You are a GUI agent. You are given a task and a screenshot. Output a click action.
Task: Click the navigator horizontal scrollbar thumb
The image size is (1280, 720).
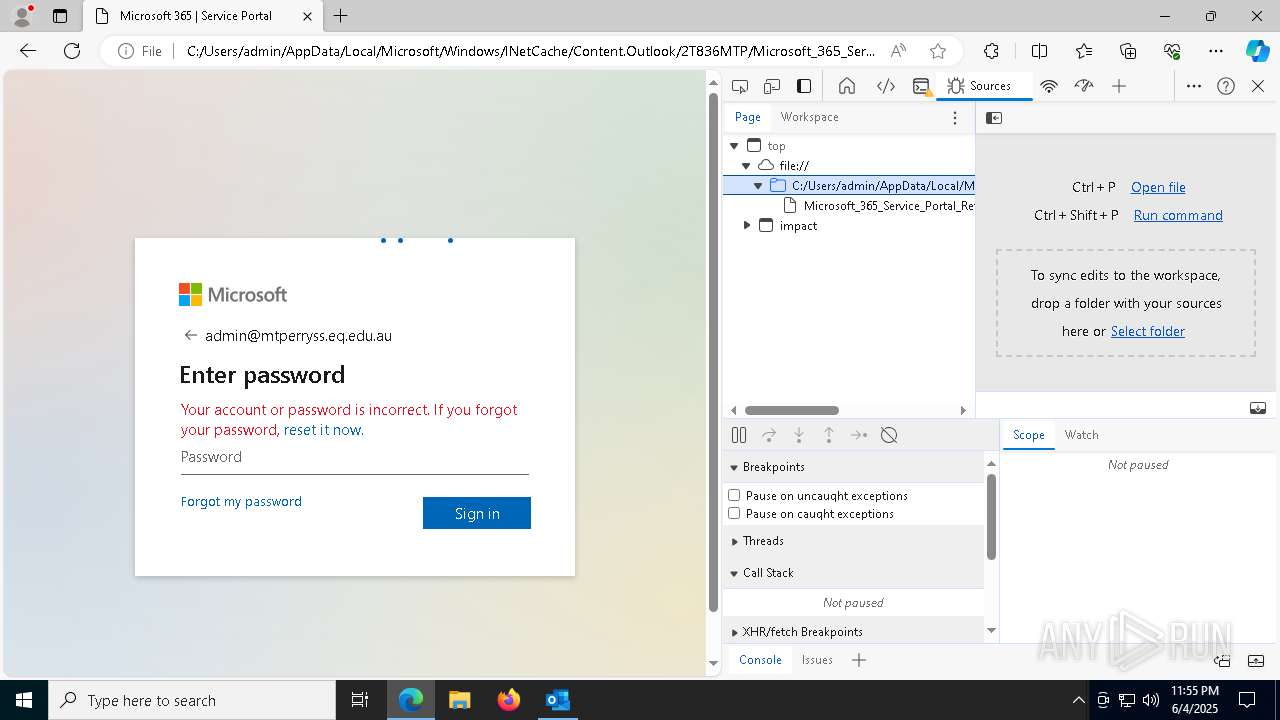[792, 410]
